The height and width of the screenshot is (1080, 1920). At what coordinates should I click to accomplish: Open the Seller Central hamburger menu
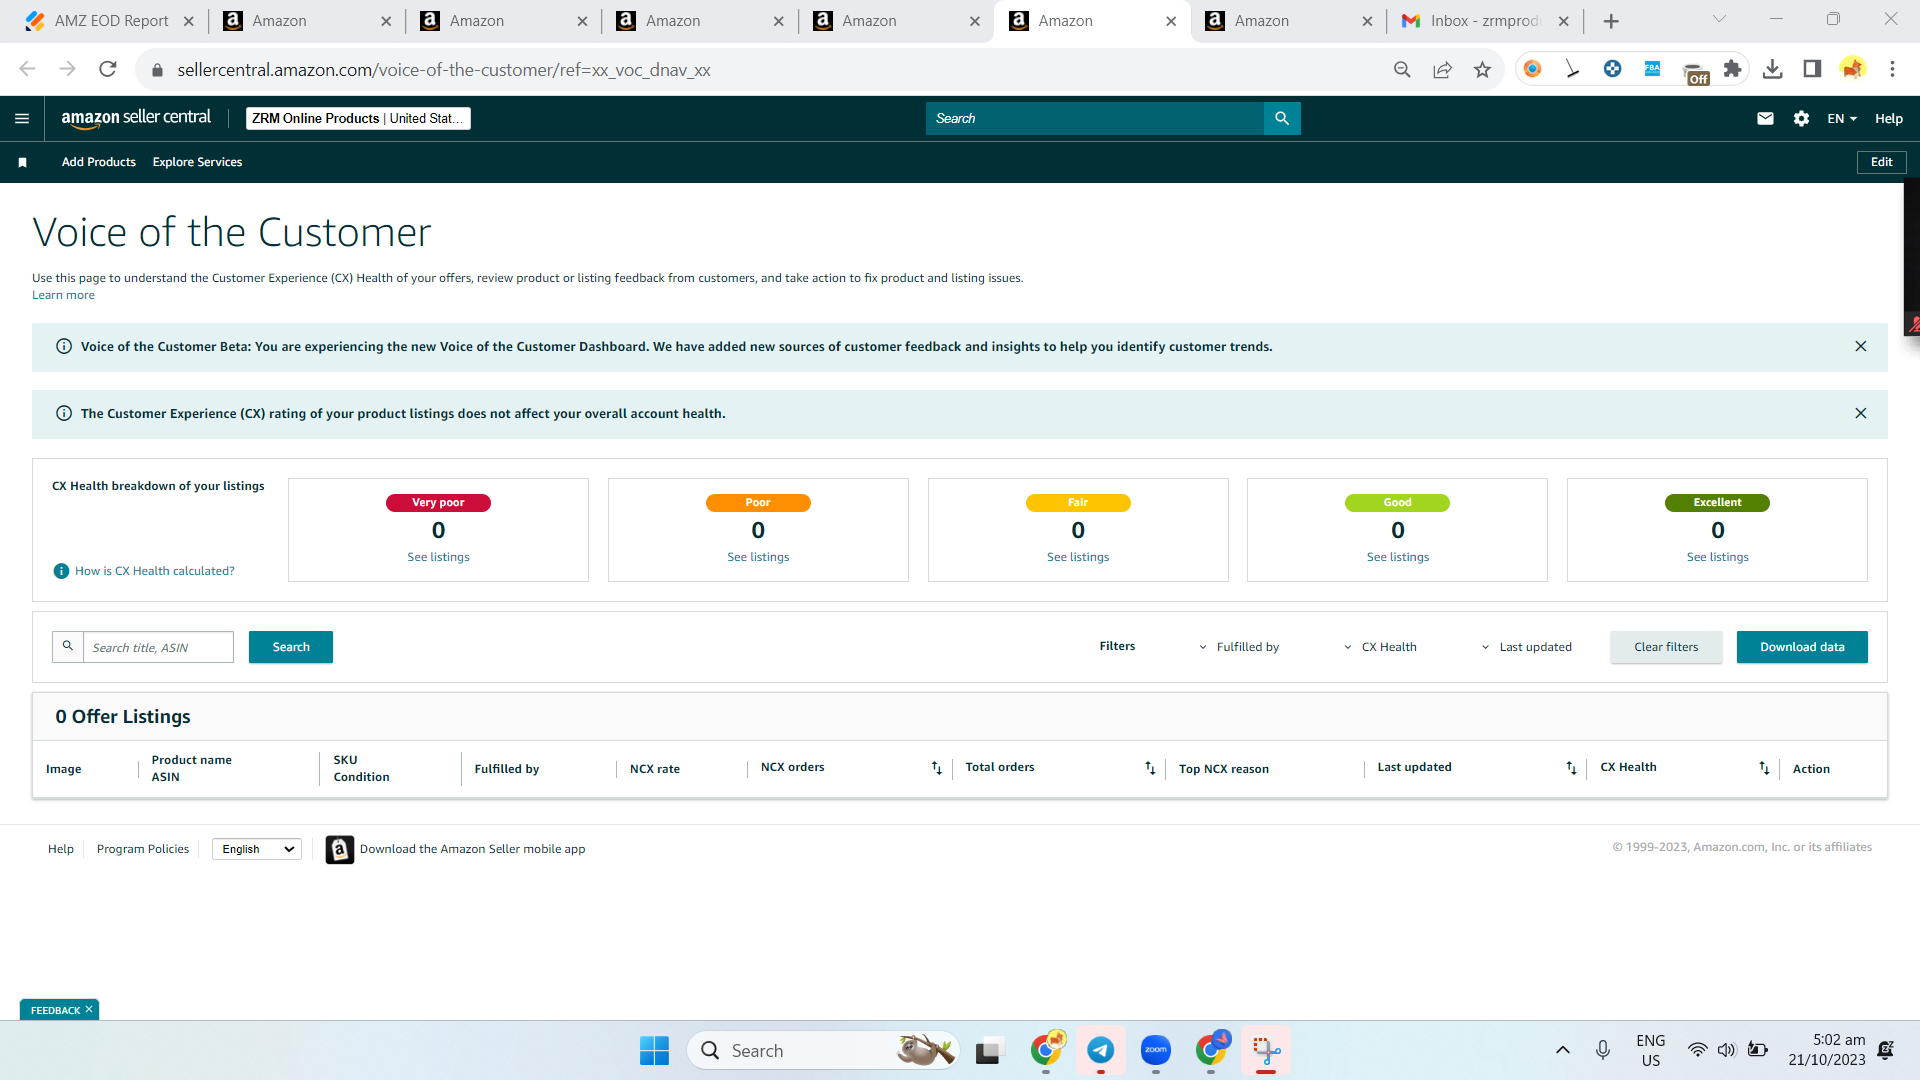pos(22,118)
